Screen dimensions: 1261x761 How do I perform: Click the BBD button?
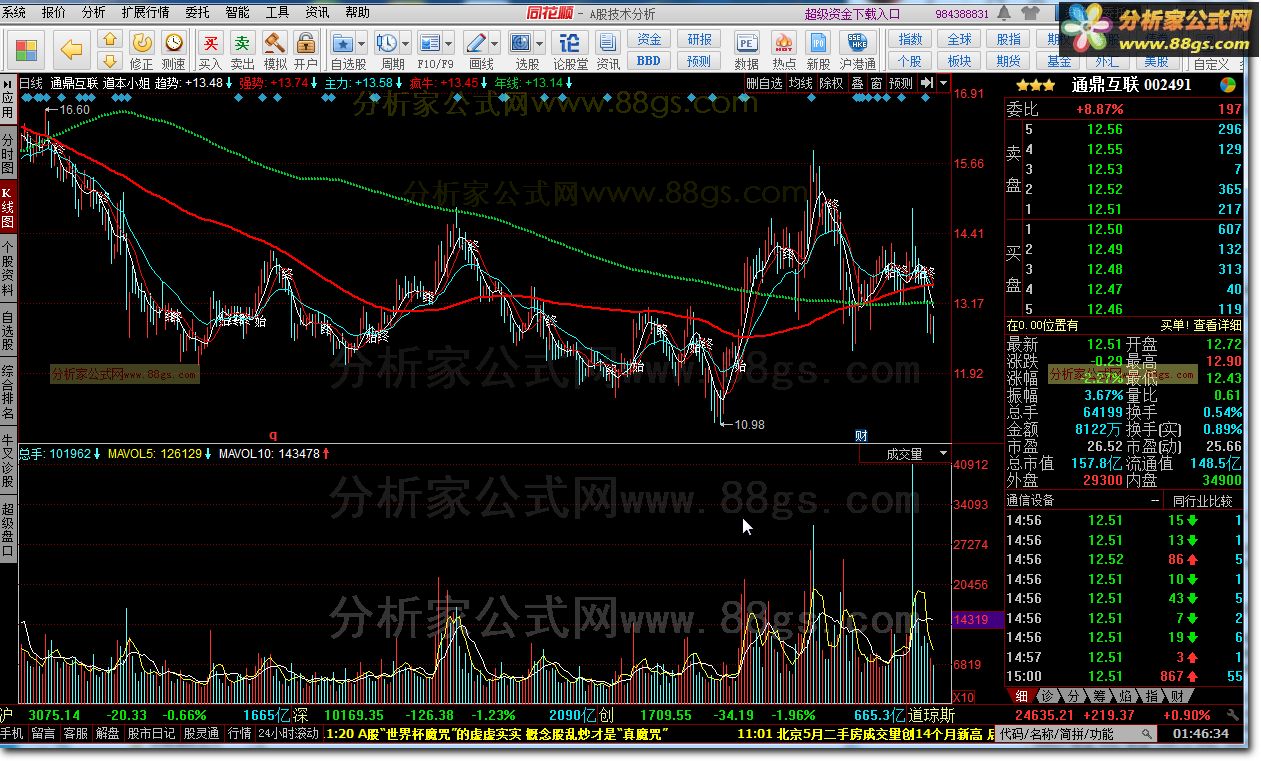(x=649, y=61)
